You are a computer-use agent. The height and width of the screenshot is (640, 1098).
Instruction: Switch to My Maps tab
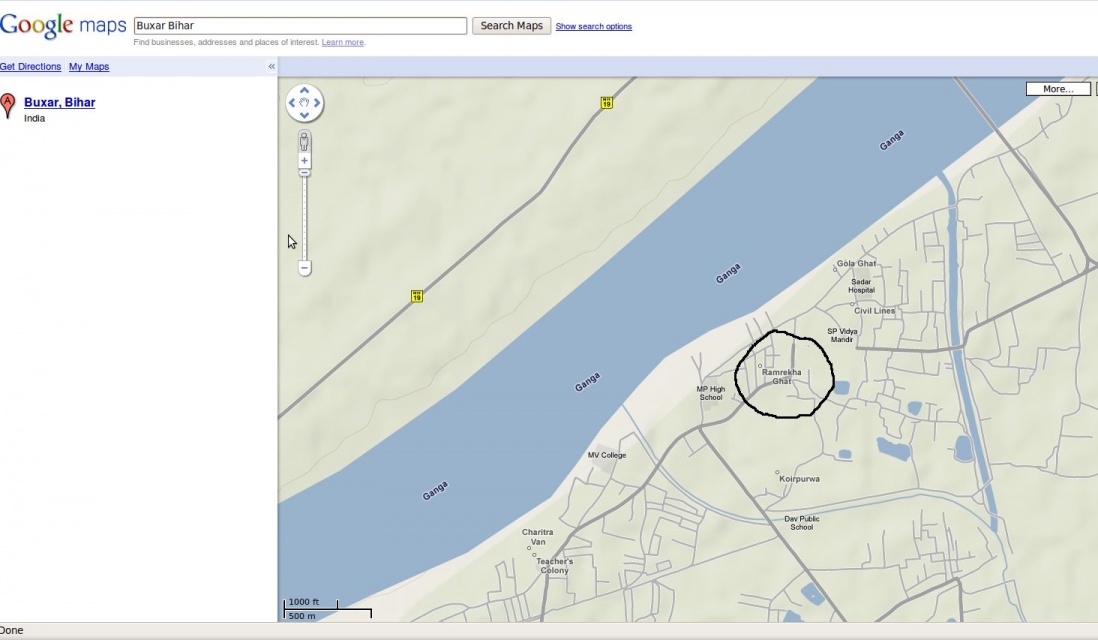tap(89, 67)
